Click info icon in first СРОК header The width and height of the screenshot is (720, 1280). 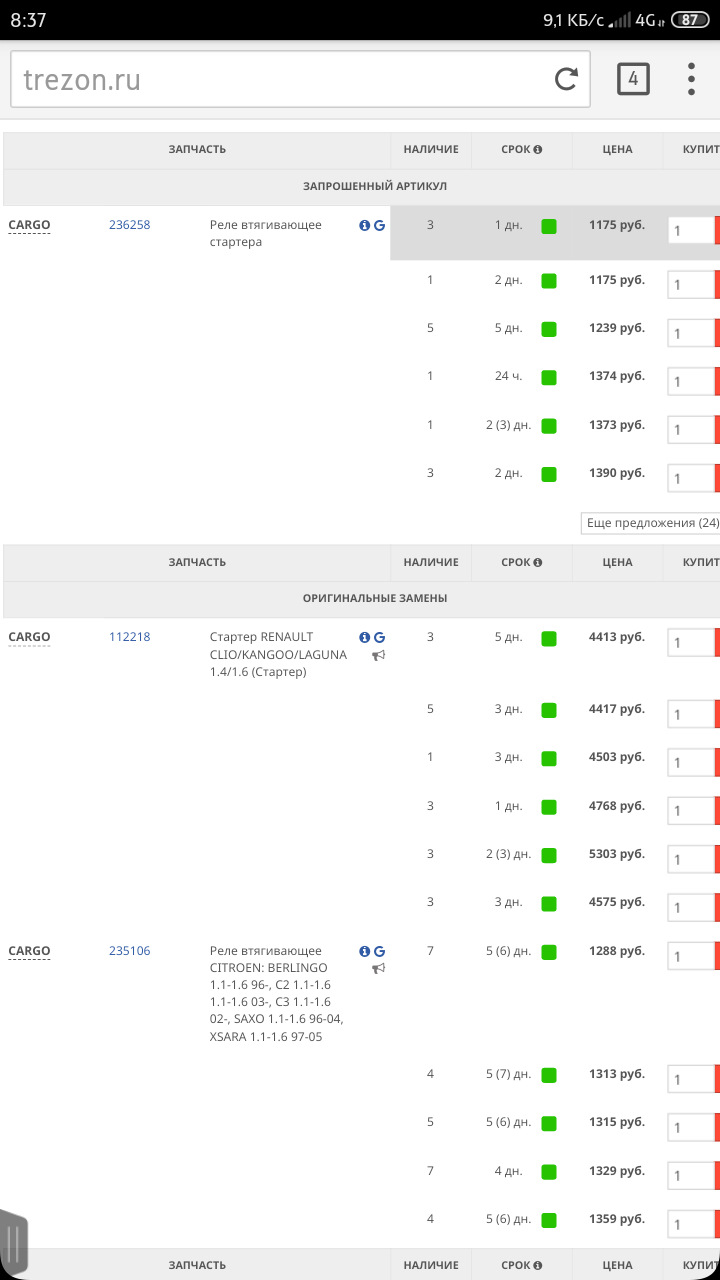(x=538, y=150)
